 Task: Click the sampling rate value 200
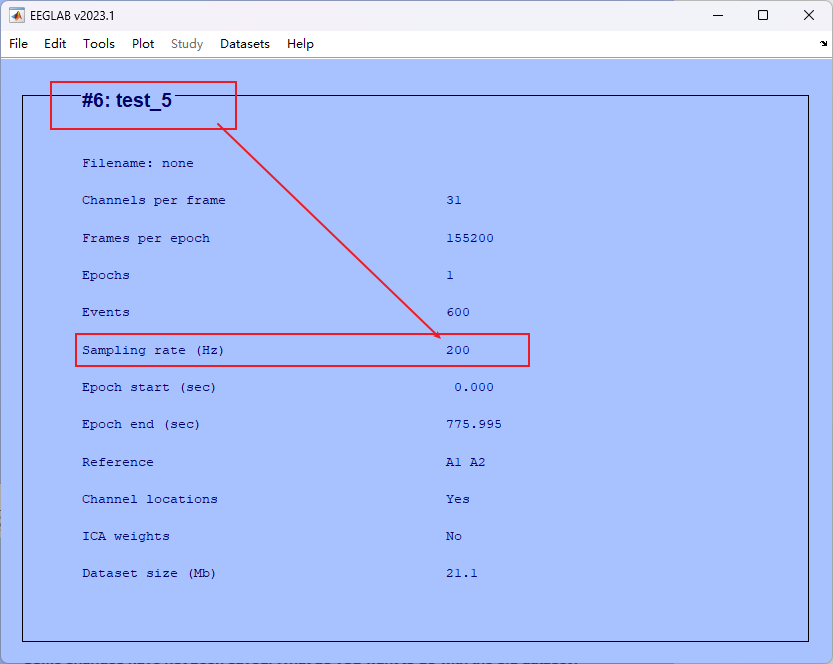(458, 350)
